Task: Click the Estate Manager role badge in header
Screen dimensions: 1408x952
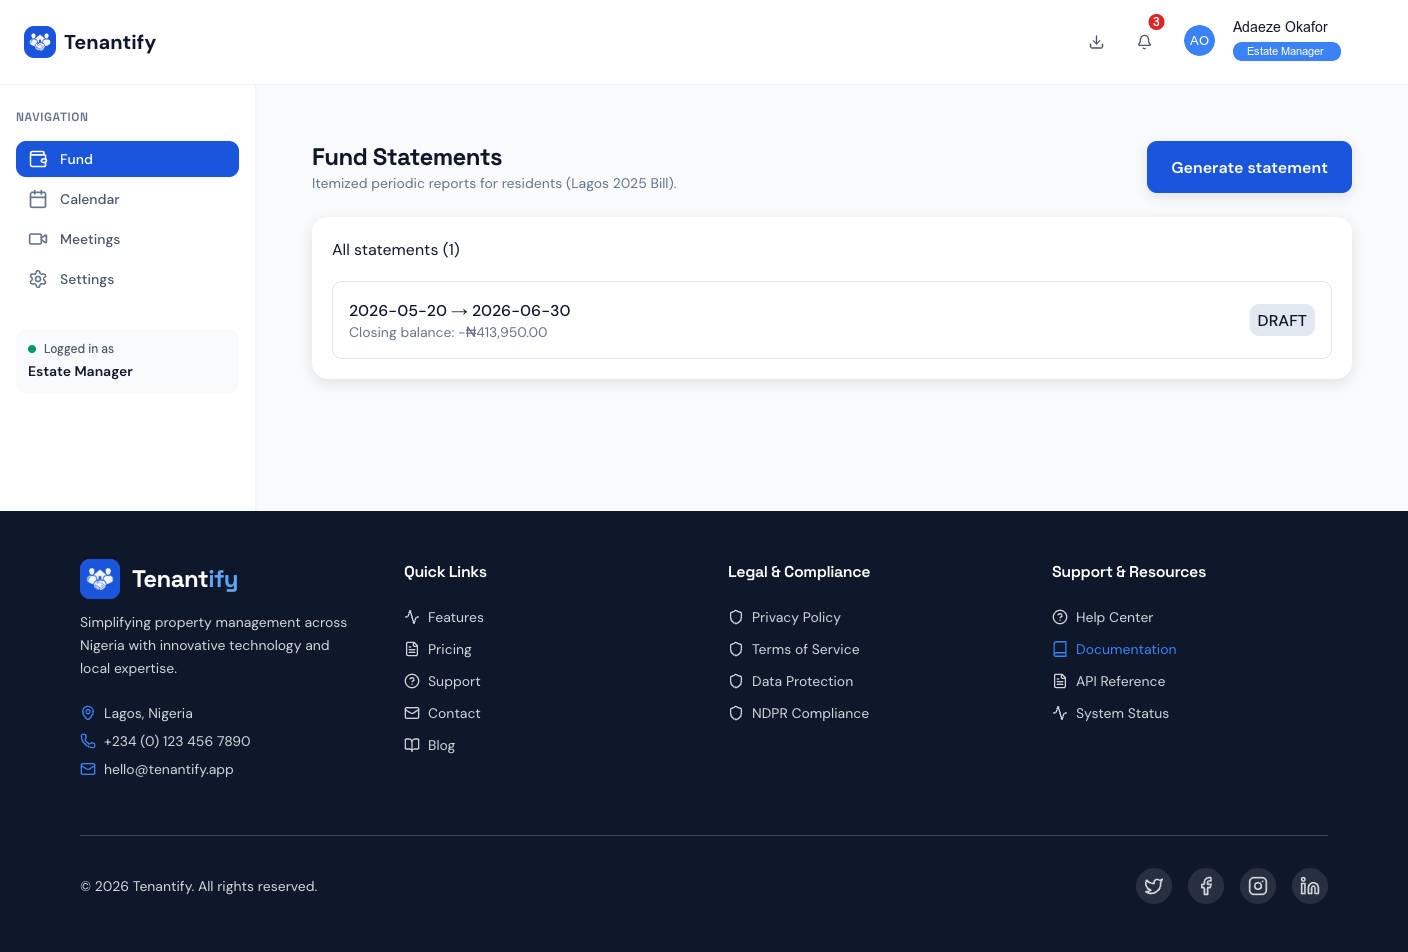Action: click(x=1286, y=51)
